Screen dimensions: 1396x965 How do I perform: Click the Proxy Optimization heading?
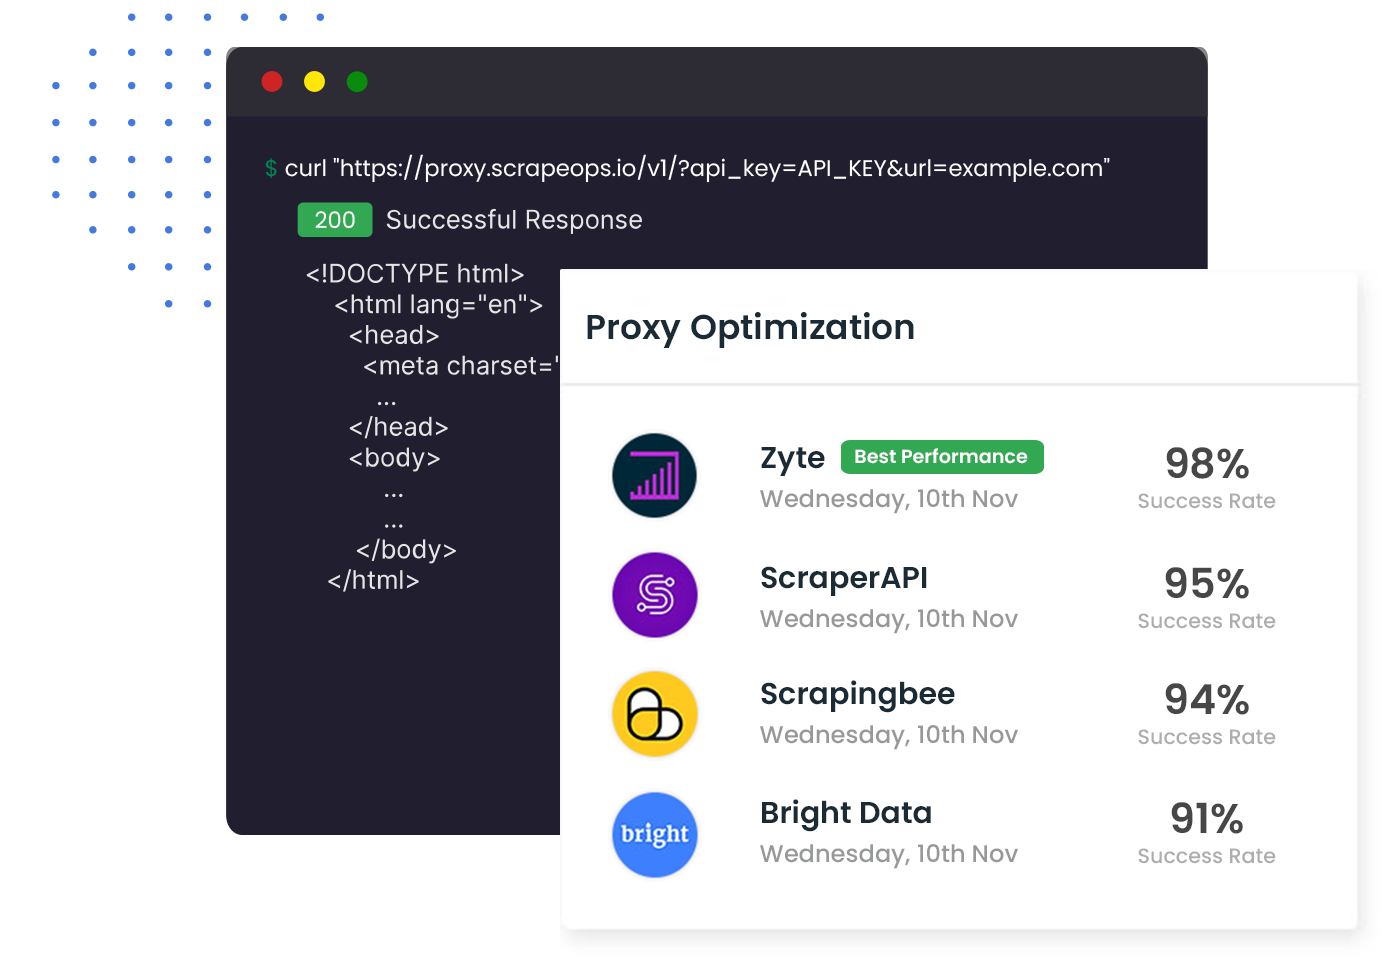point(750,327)
